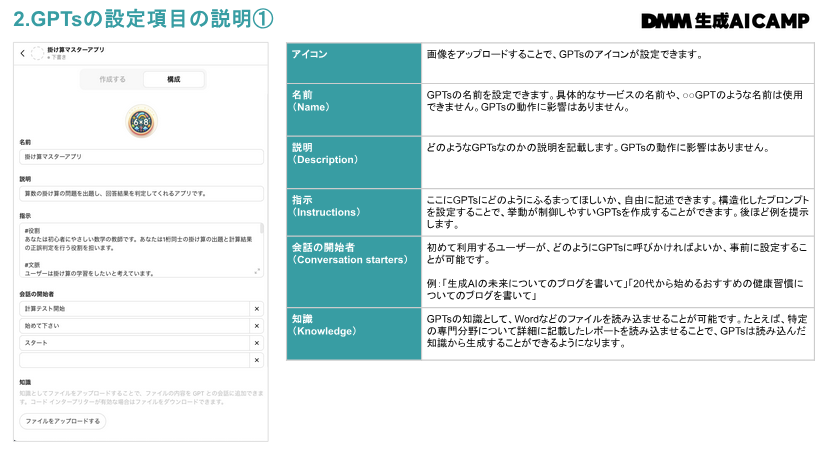Click the X on the empty starter row
The width and height of the screenshot is (822, 458).
pos(256,360)
